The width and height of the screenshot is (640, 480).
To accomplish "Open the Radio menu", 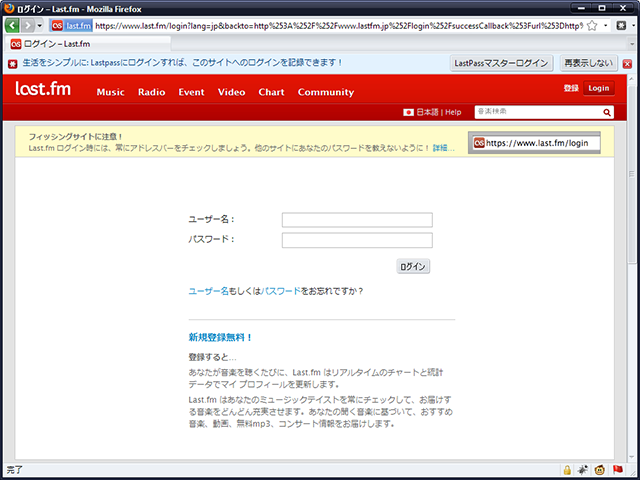I will (151, 92).
